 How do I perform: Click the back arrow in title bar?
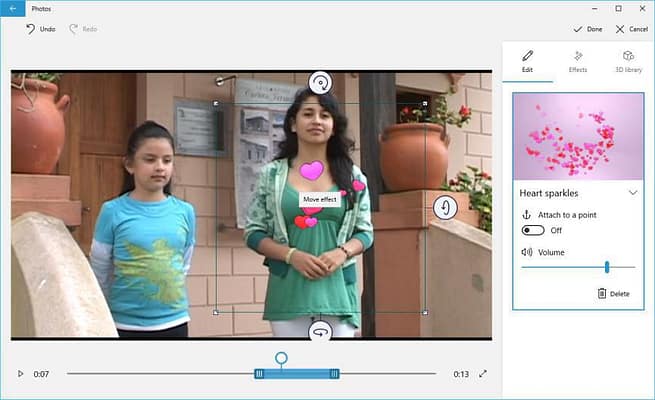(x=13, y=8)
